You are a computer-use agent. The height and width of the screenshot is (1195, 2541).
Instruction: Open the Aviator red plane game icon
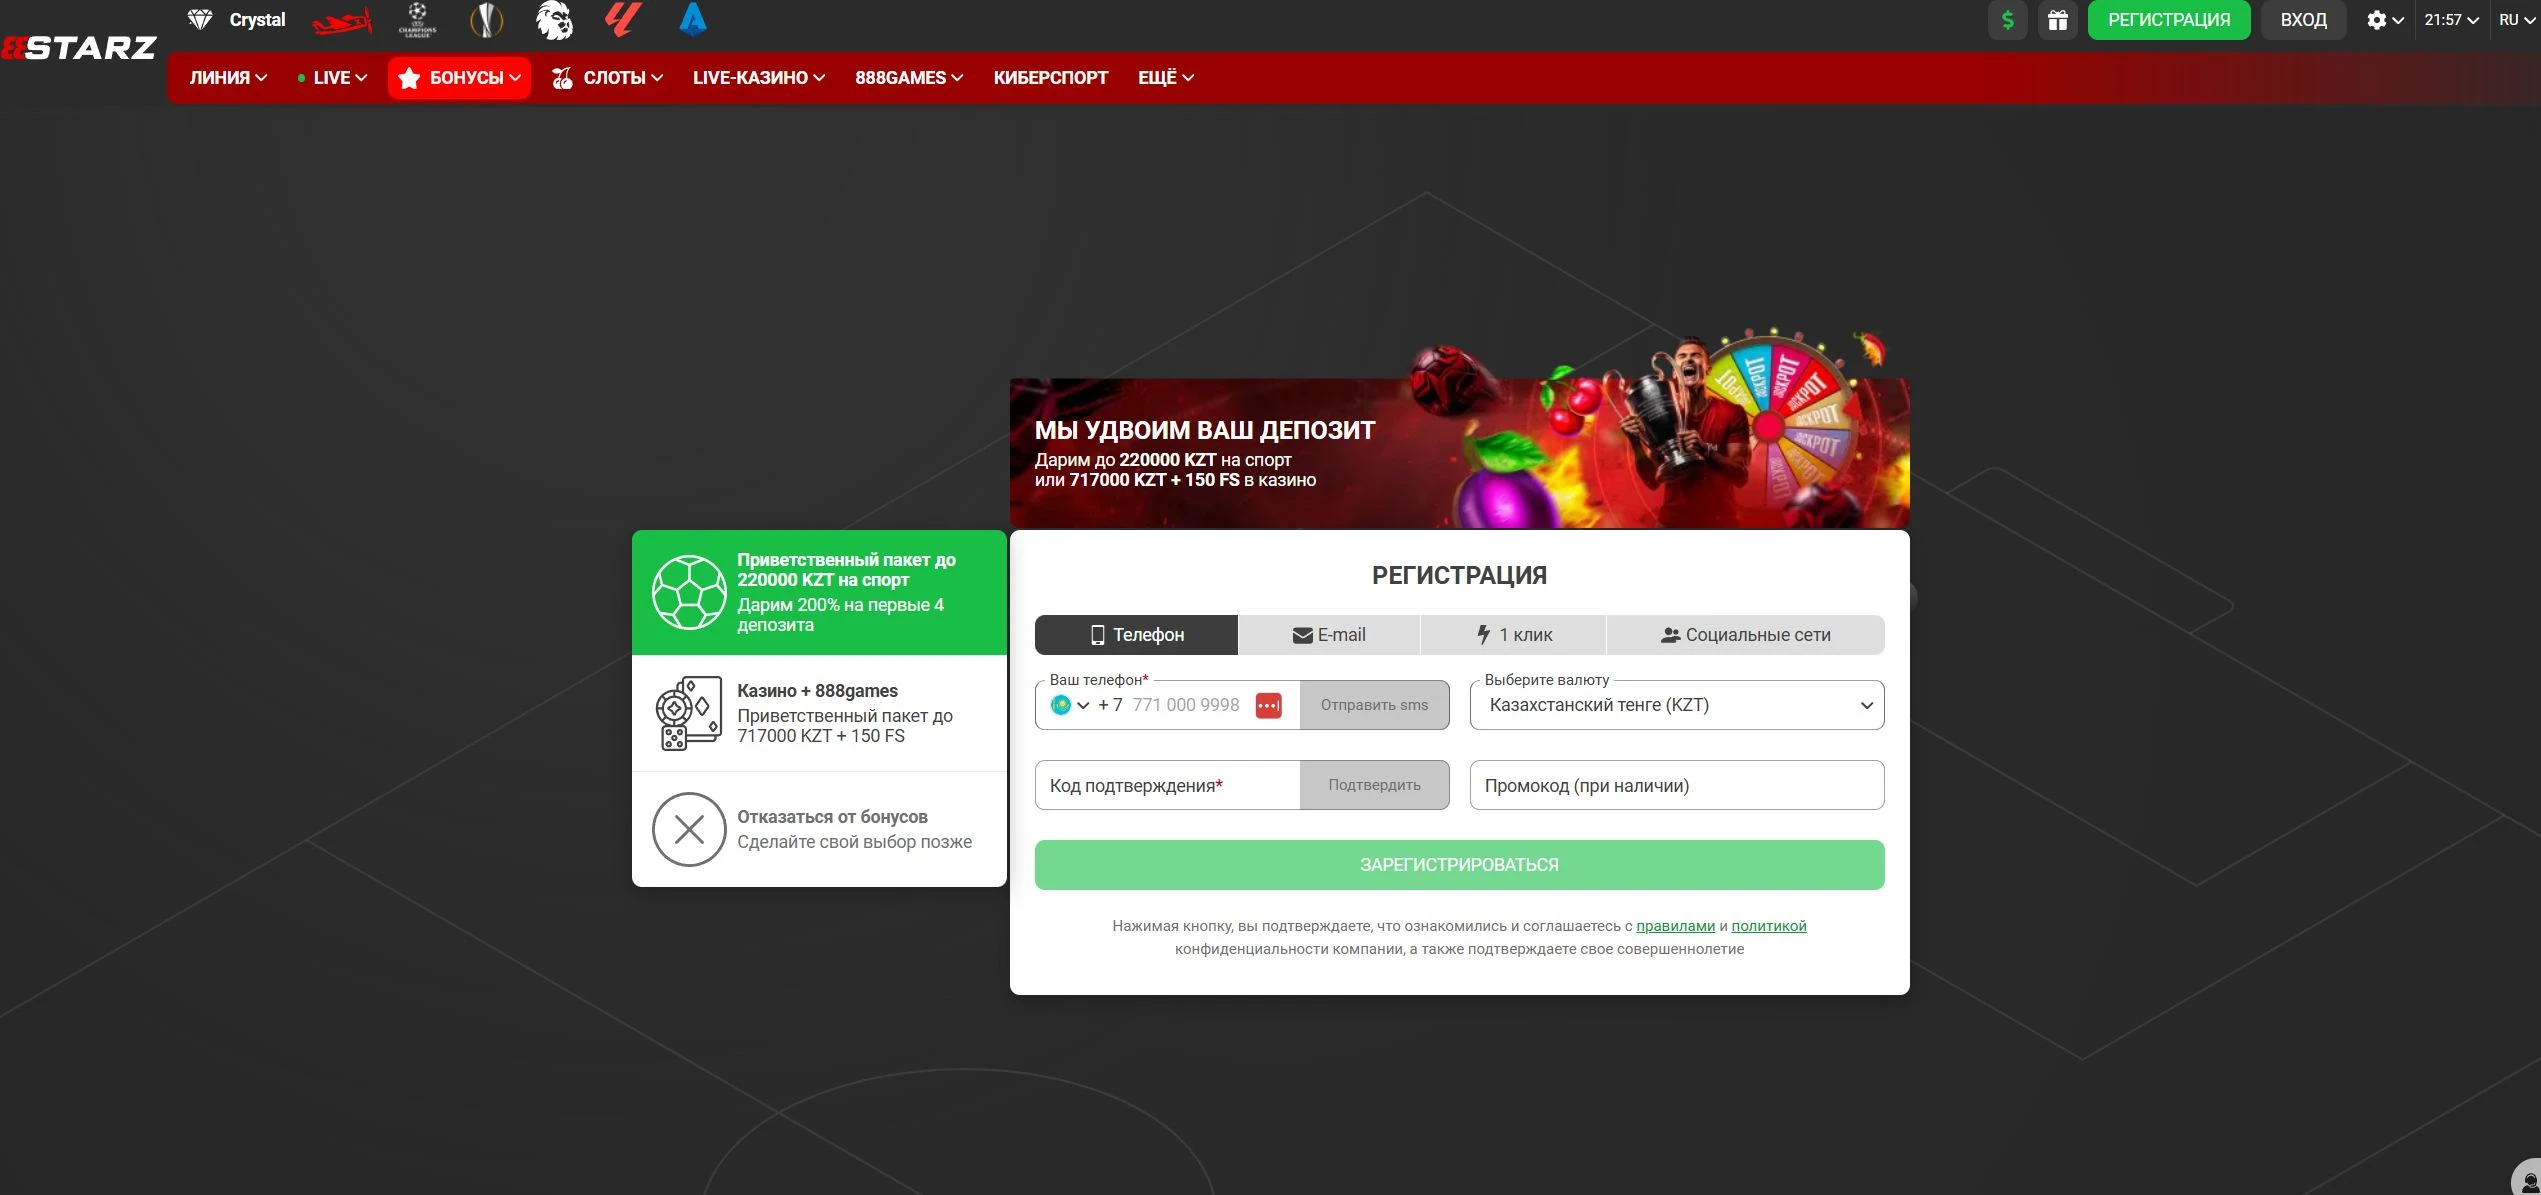[x=341, y=20]
